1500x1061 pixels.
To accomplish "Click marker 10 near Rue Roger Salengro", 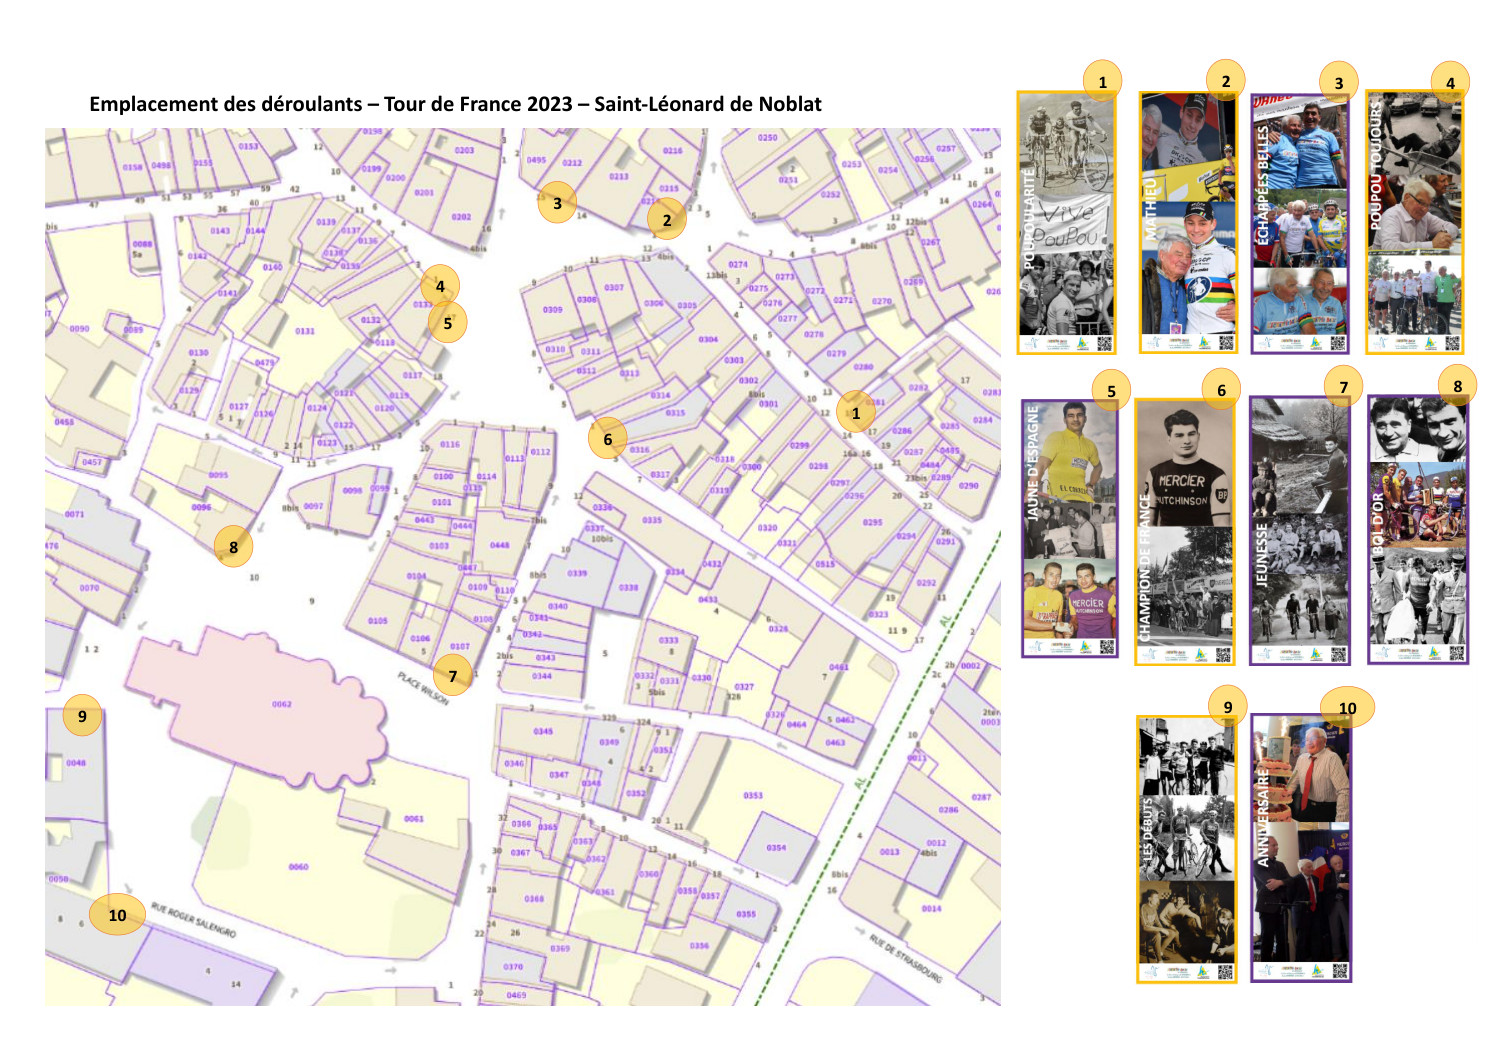I will tap(117, 914).
